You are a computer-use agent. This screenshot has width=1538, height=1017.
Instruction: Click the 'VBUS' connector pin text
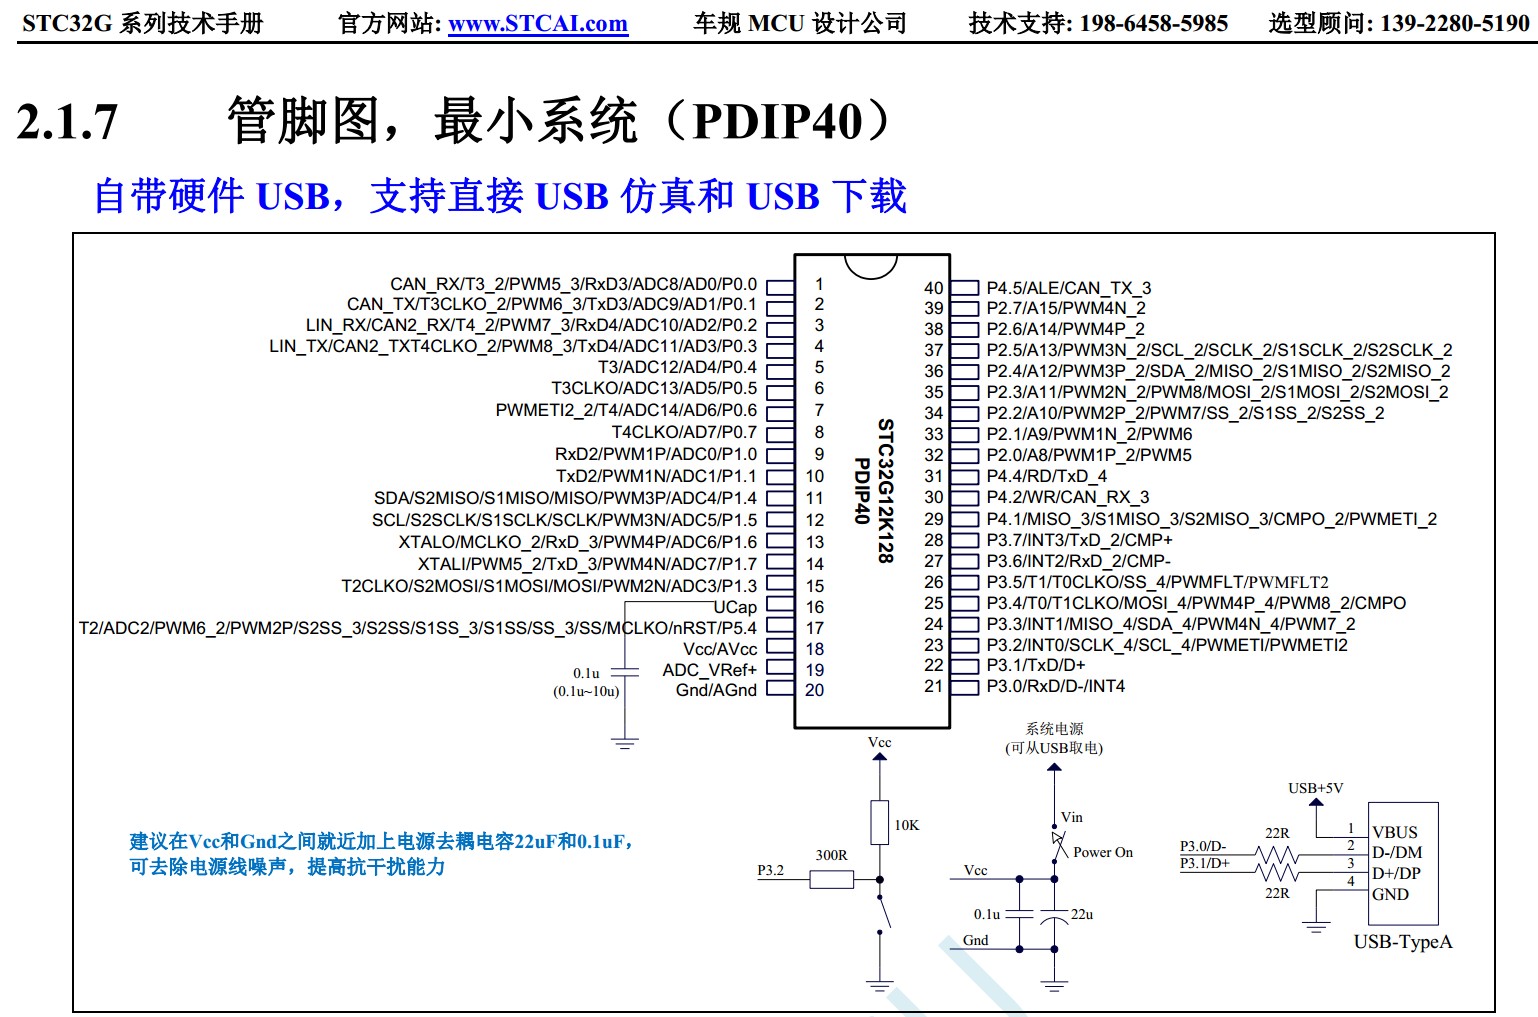[x=1395, y=832]
